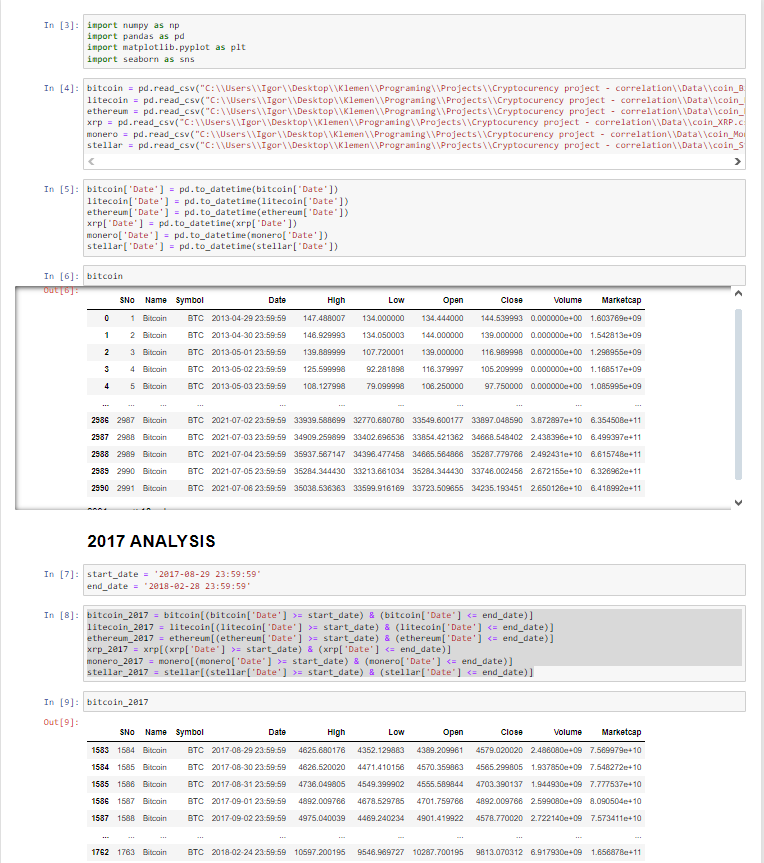Viewport: 764px width, 863px height.
Task: Click the In [9] cell with bitcoin_2017
Action: tap(415, 703)
